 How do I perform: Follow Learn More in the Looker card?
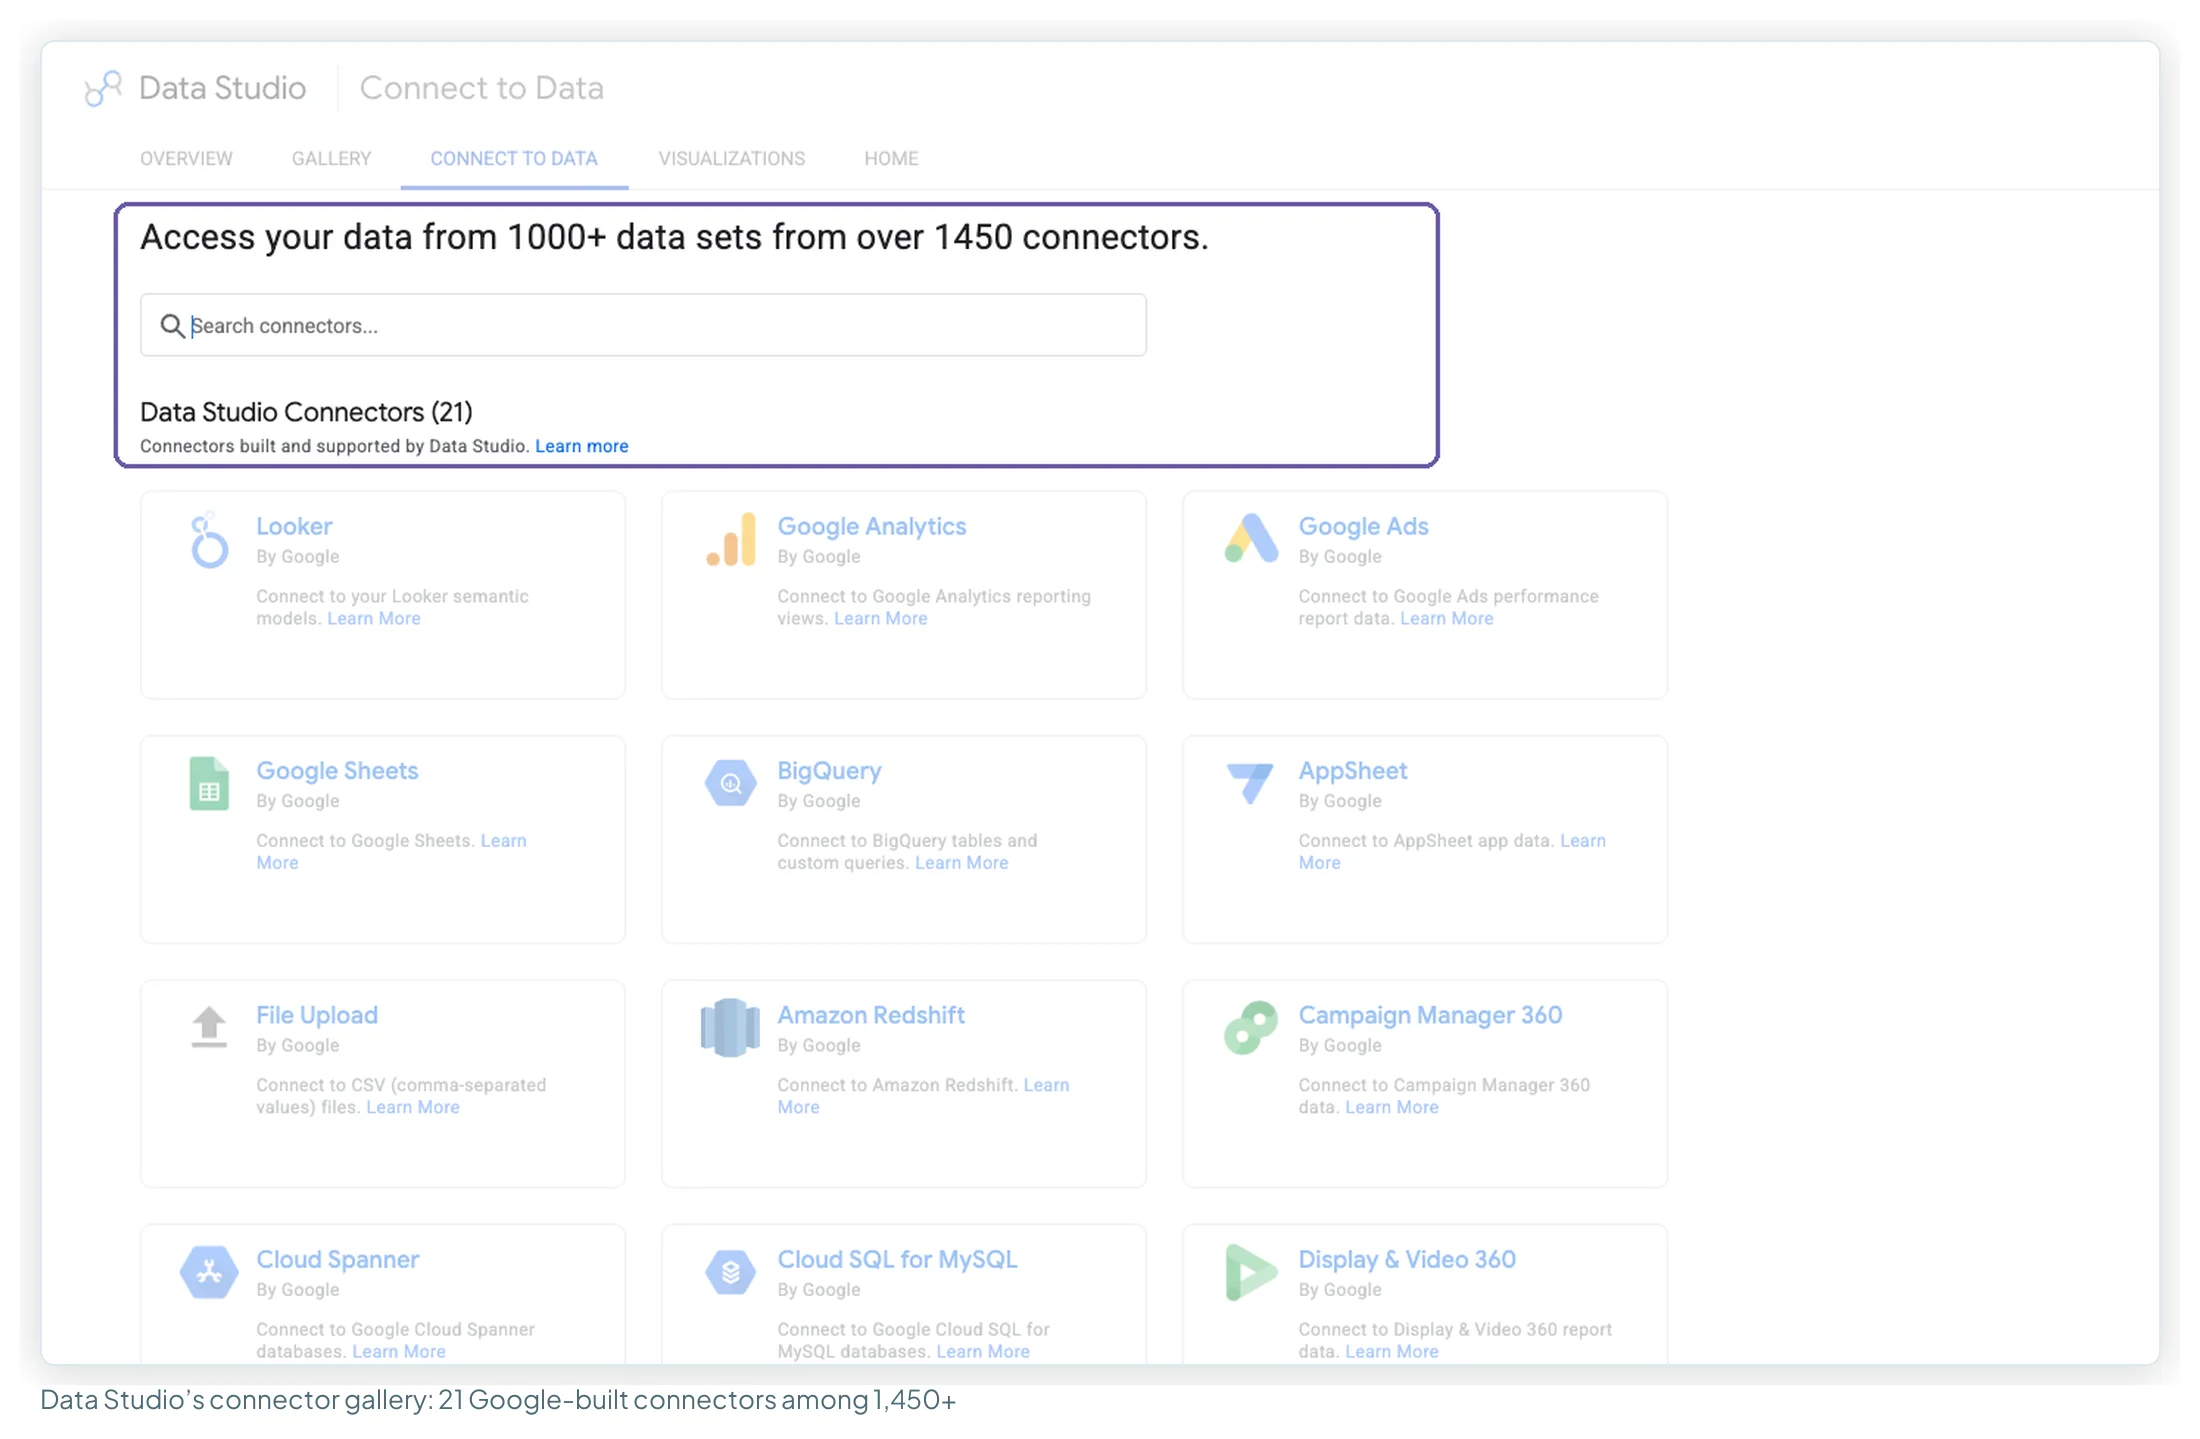374,618
